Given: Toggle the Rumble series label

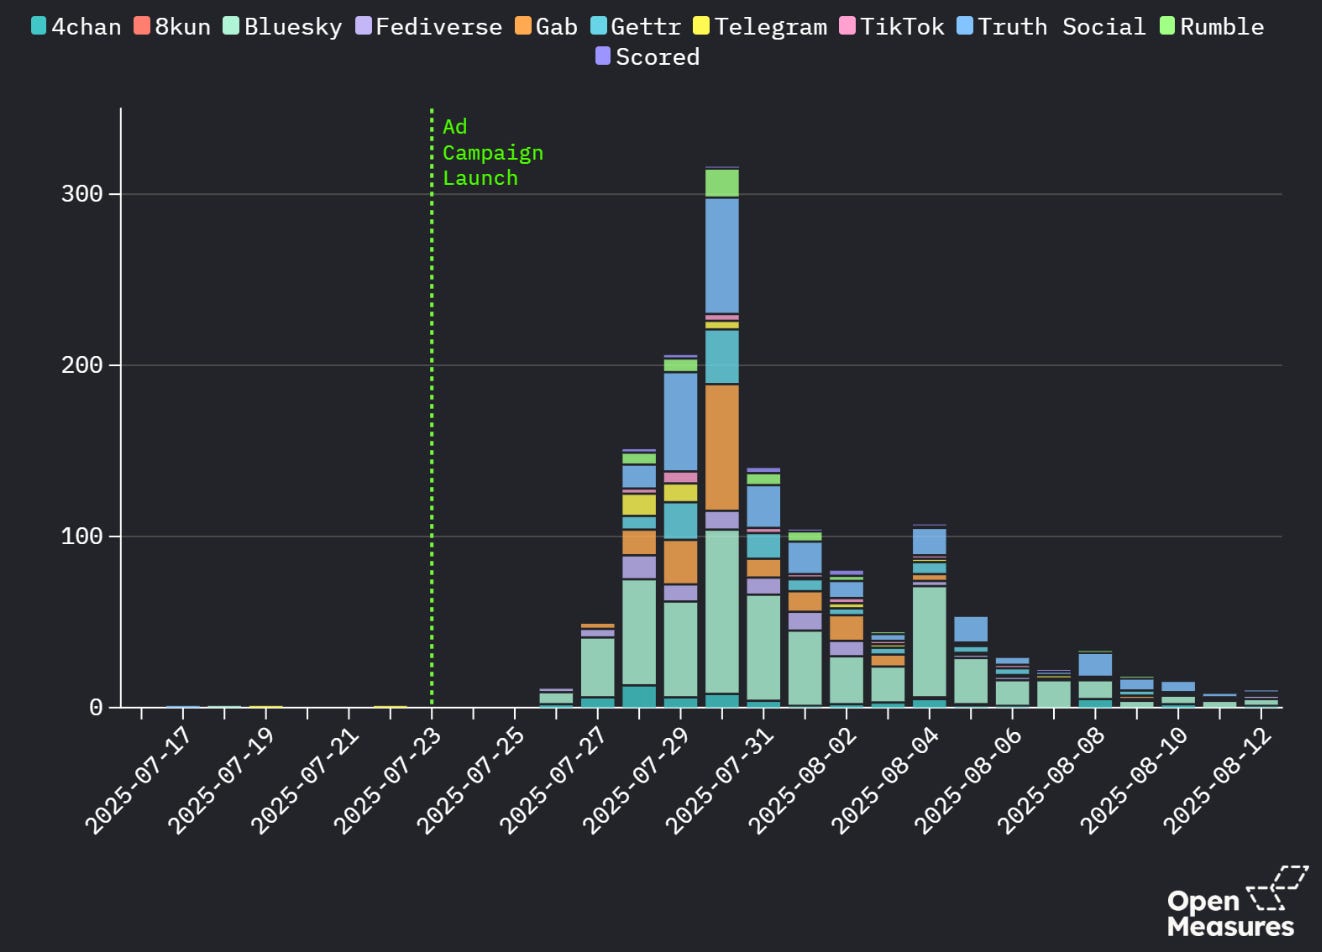Looking at the screenshot, I should 1222,26.
